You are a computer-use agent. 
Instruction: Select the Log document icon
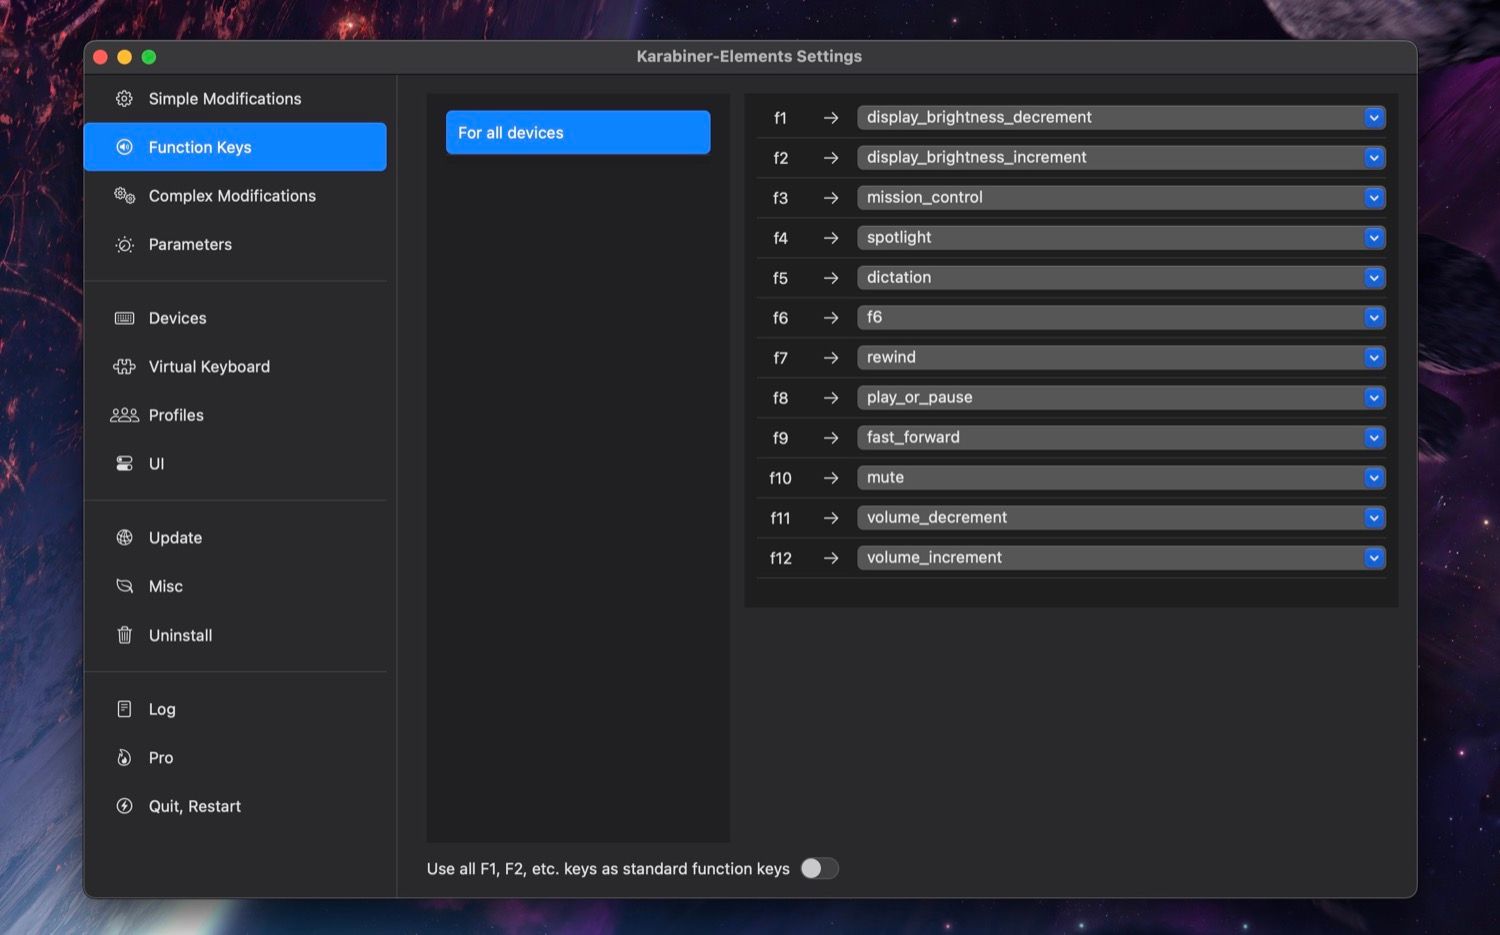124,708
